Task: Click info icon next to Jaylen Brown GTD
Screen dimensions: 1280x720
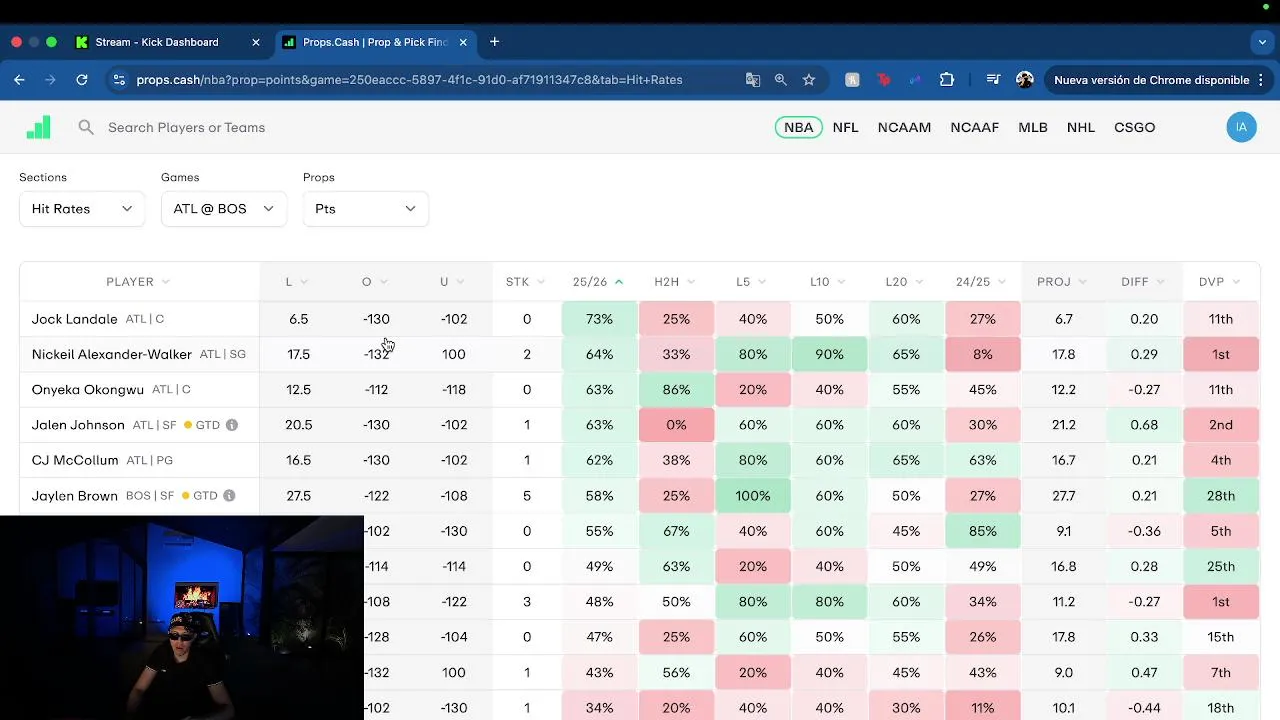Action: [229, 496]
